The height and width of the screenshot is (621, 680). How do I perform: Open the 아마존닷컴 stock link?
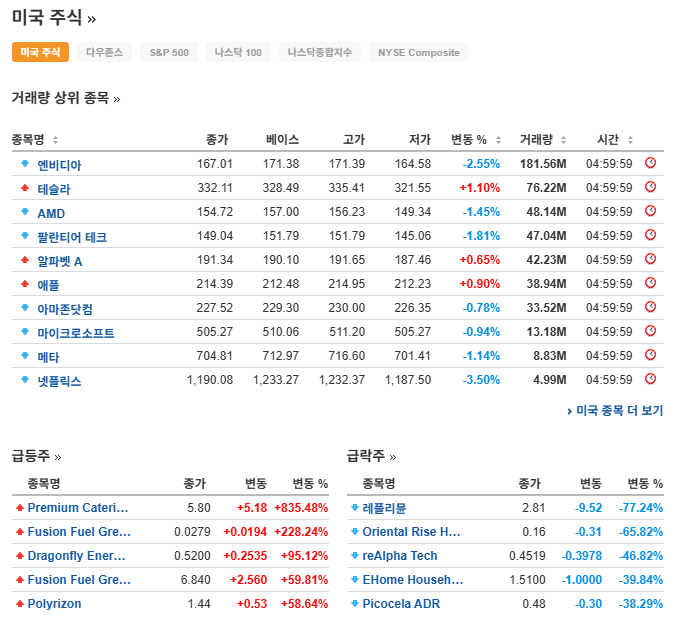pos(65,309)
